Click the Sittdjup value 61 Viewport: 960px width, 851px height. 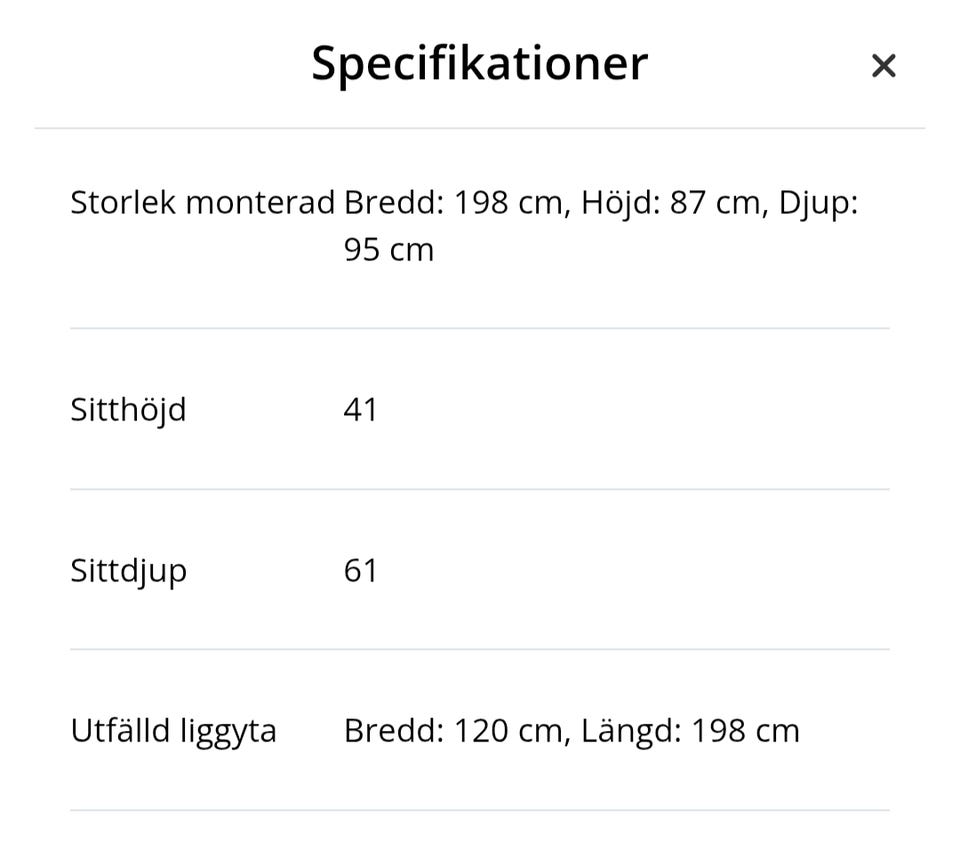click(361, 571)
